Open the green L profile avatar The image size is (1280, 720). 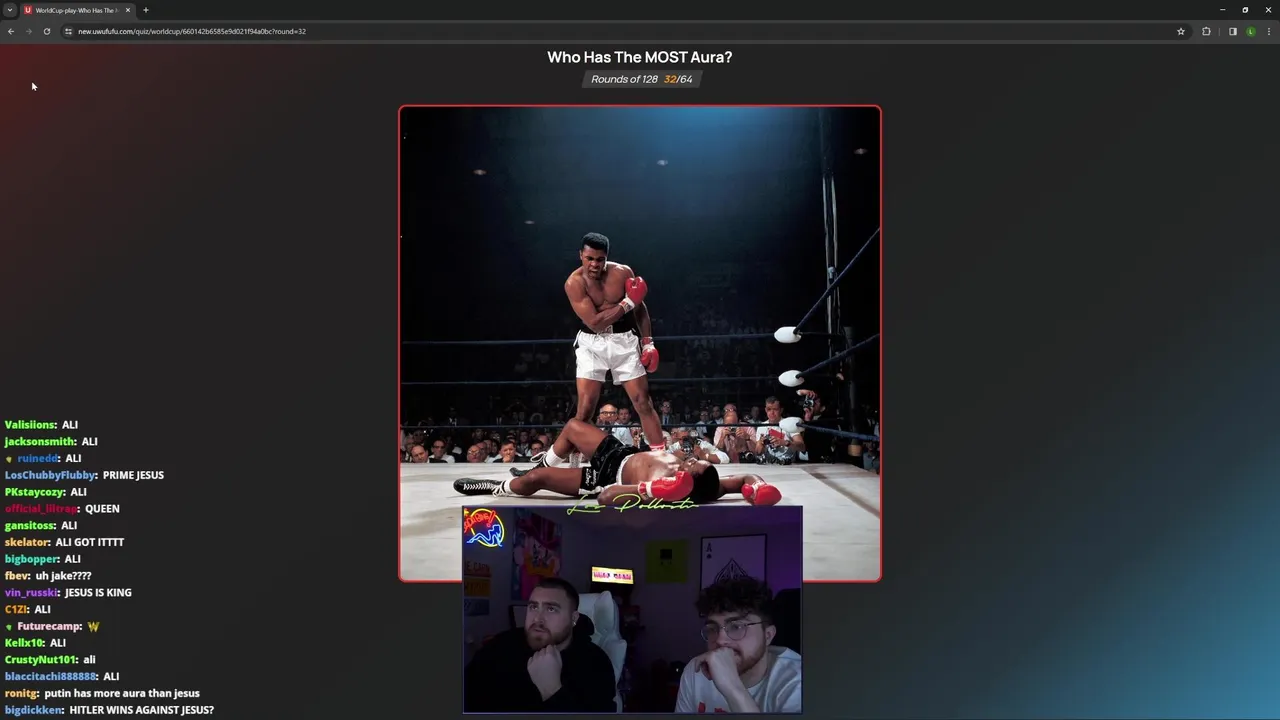point(1251,31)
